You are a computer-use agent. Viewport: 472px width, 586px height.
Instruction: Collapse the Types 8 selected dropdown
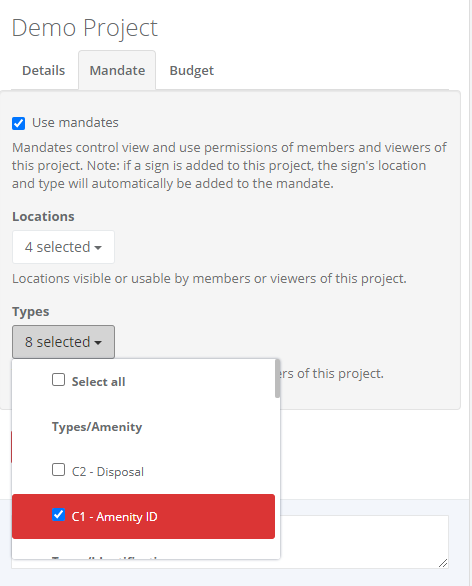(x=63, y=342)
